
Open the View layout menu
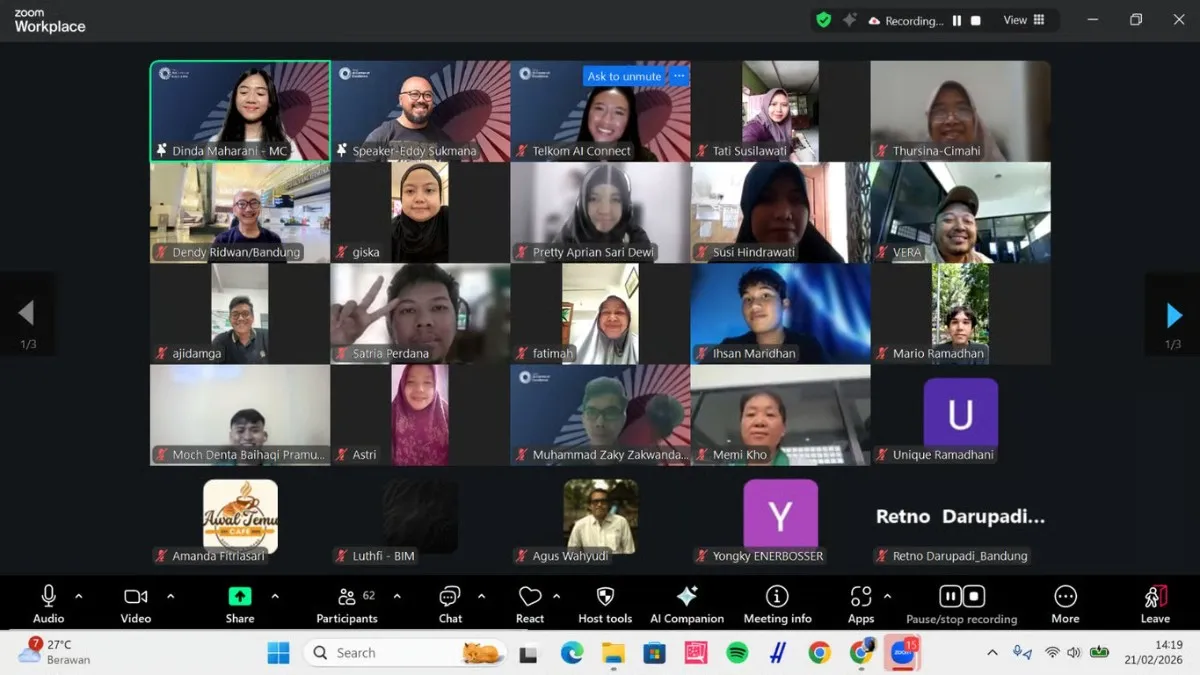(x=1024, y=20)
